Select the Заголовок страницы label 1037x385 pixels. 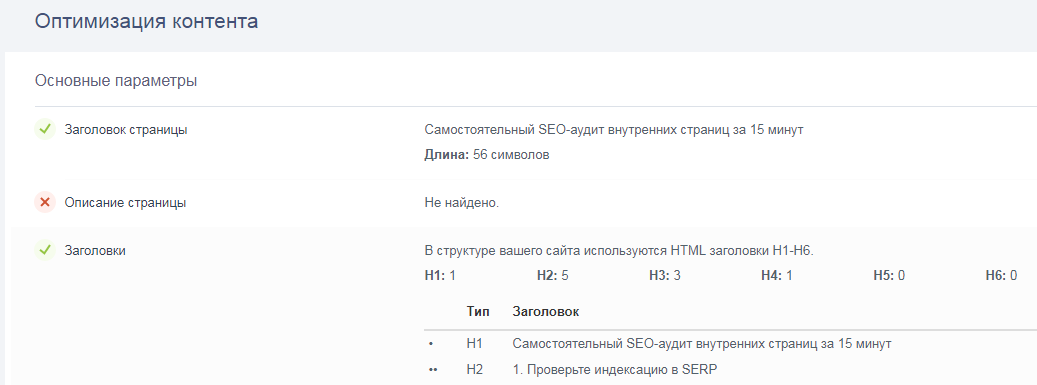[126, 130]
